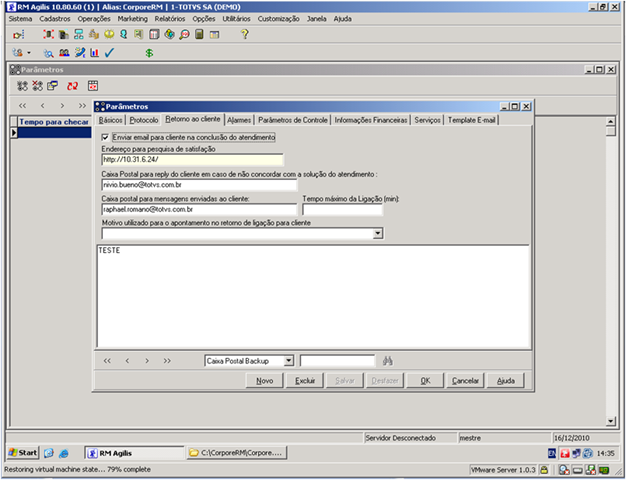Click the RM Agilis taskbar button
Screen dimensions: 626x480
134,453
